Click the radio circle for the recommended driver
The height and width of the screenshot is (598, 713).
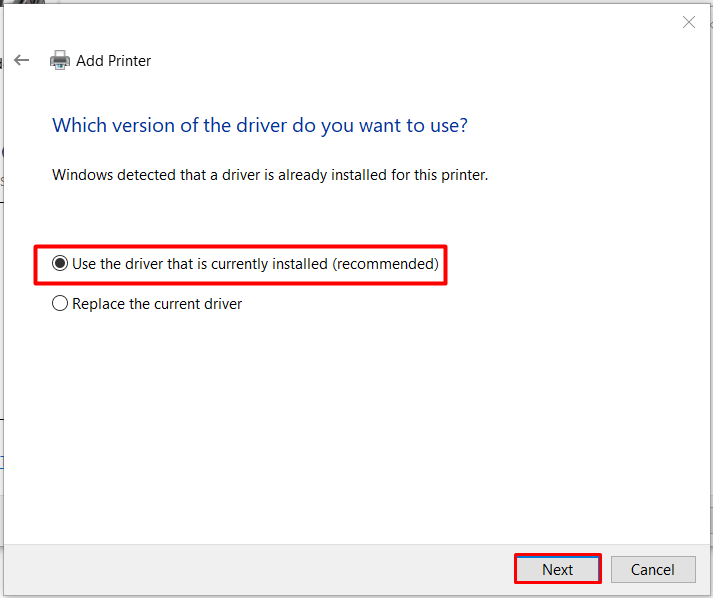pyautogui.click(x=60, y=264)
